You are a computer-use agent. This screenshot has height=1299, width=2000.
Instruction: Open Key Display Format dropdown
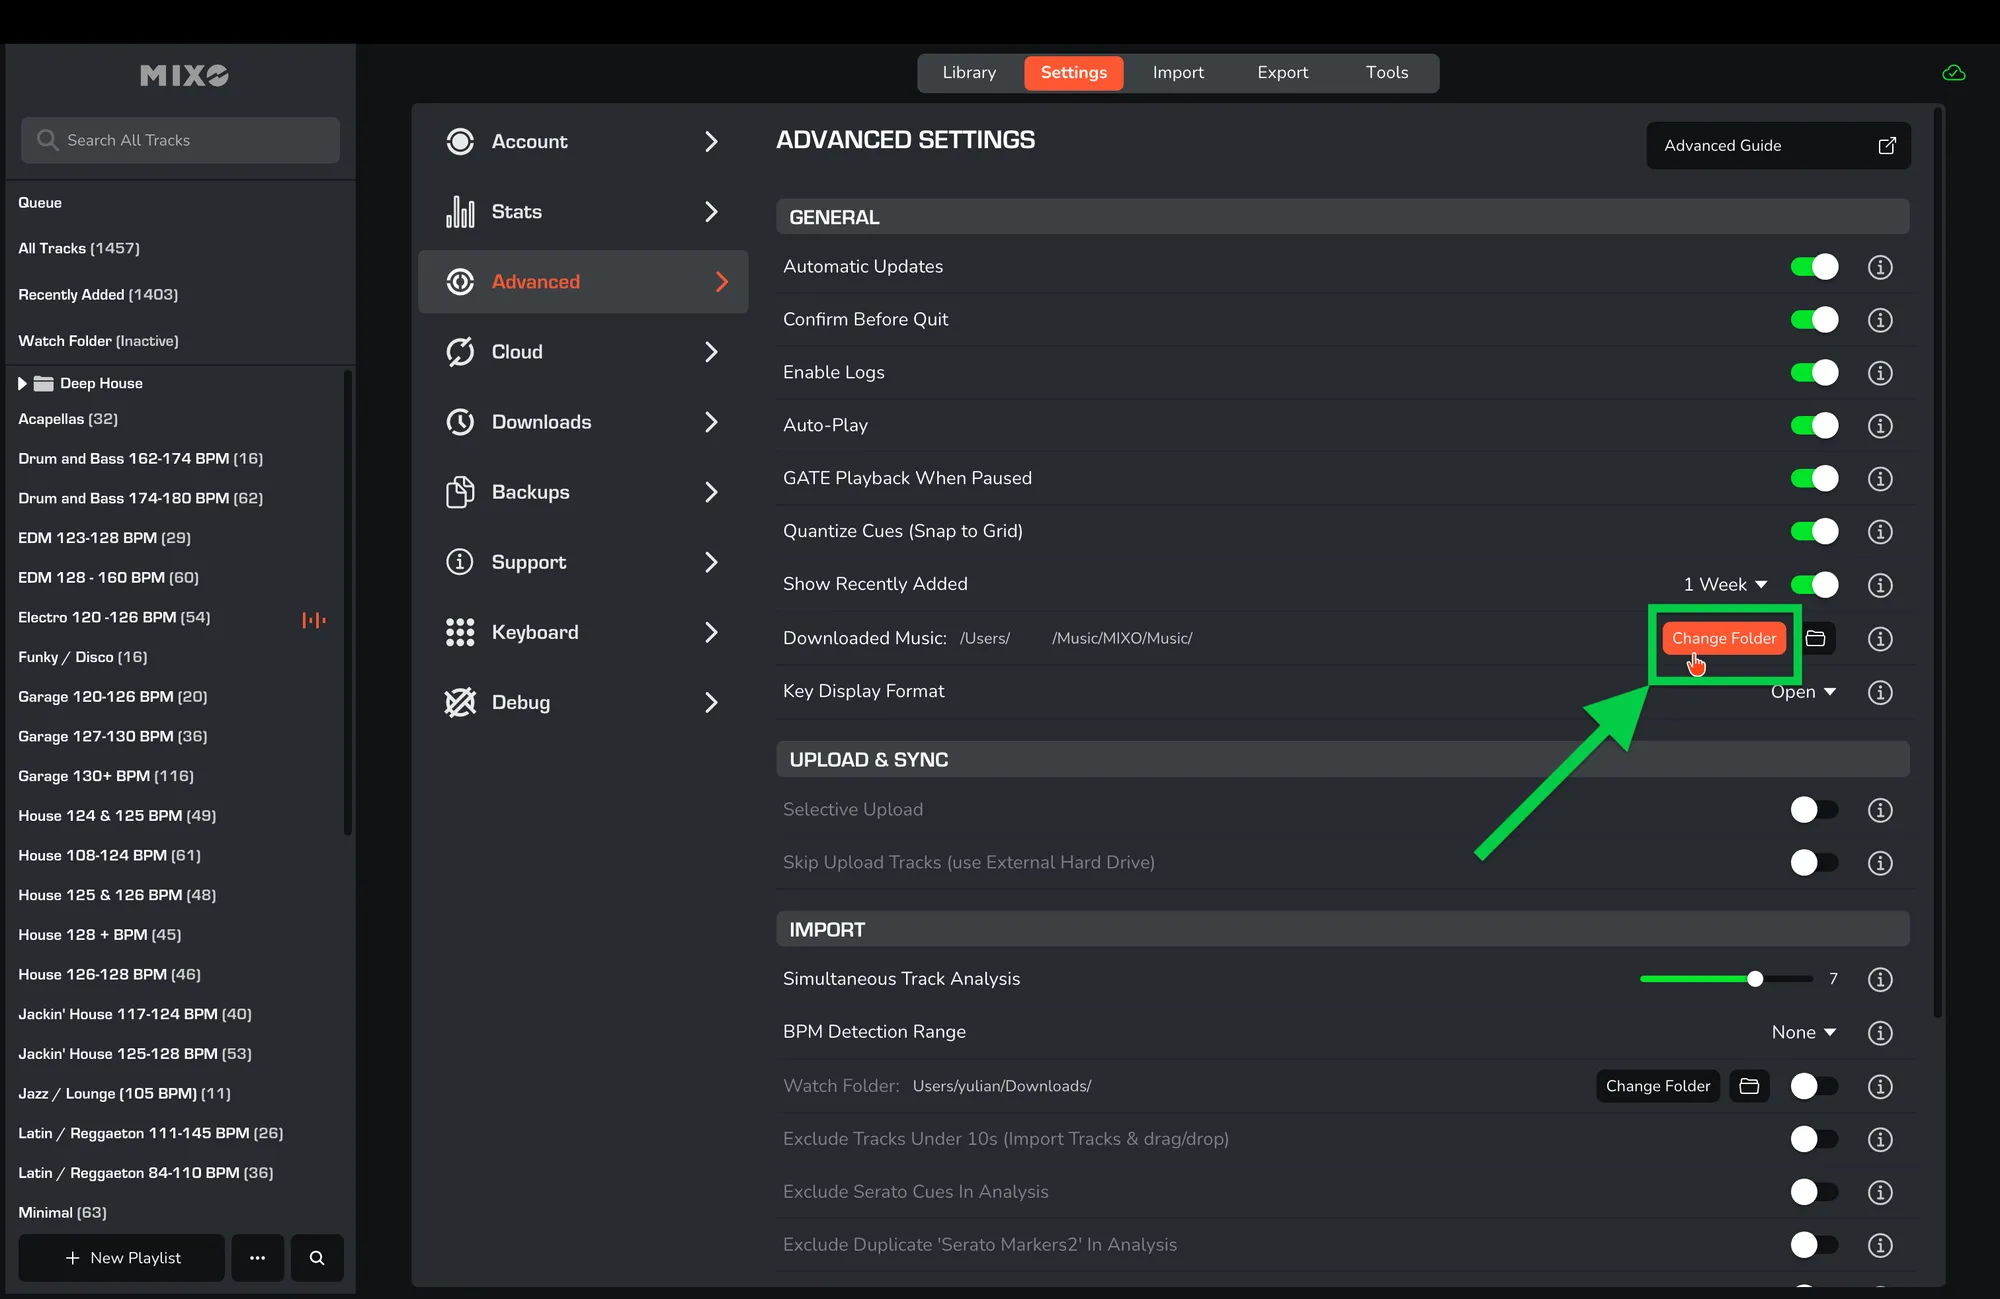[x=1803, y=692]
